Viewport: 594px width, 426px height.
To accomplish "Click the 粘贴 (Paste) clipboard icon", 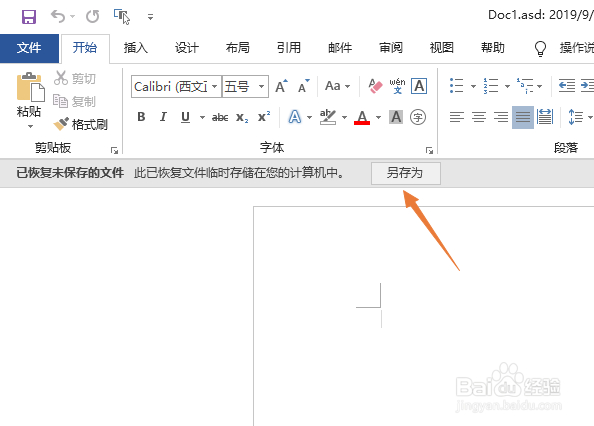I will click(30, 87).
